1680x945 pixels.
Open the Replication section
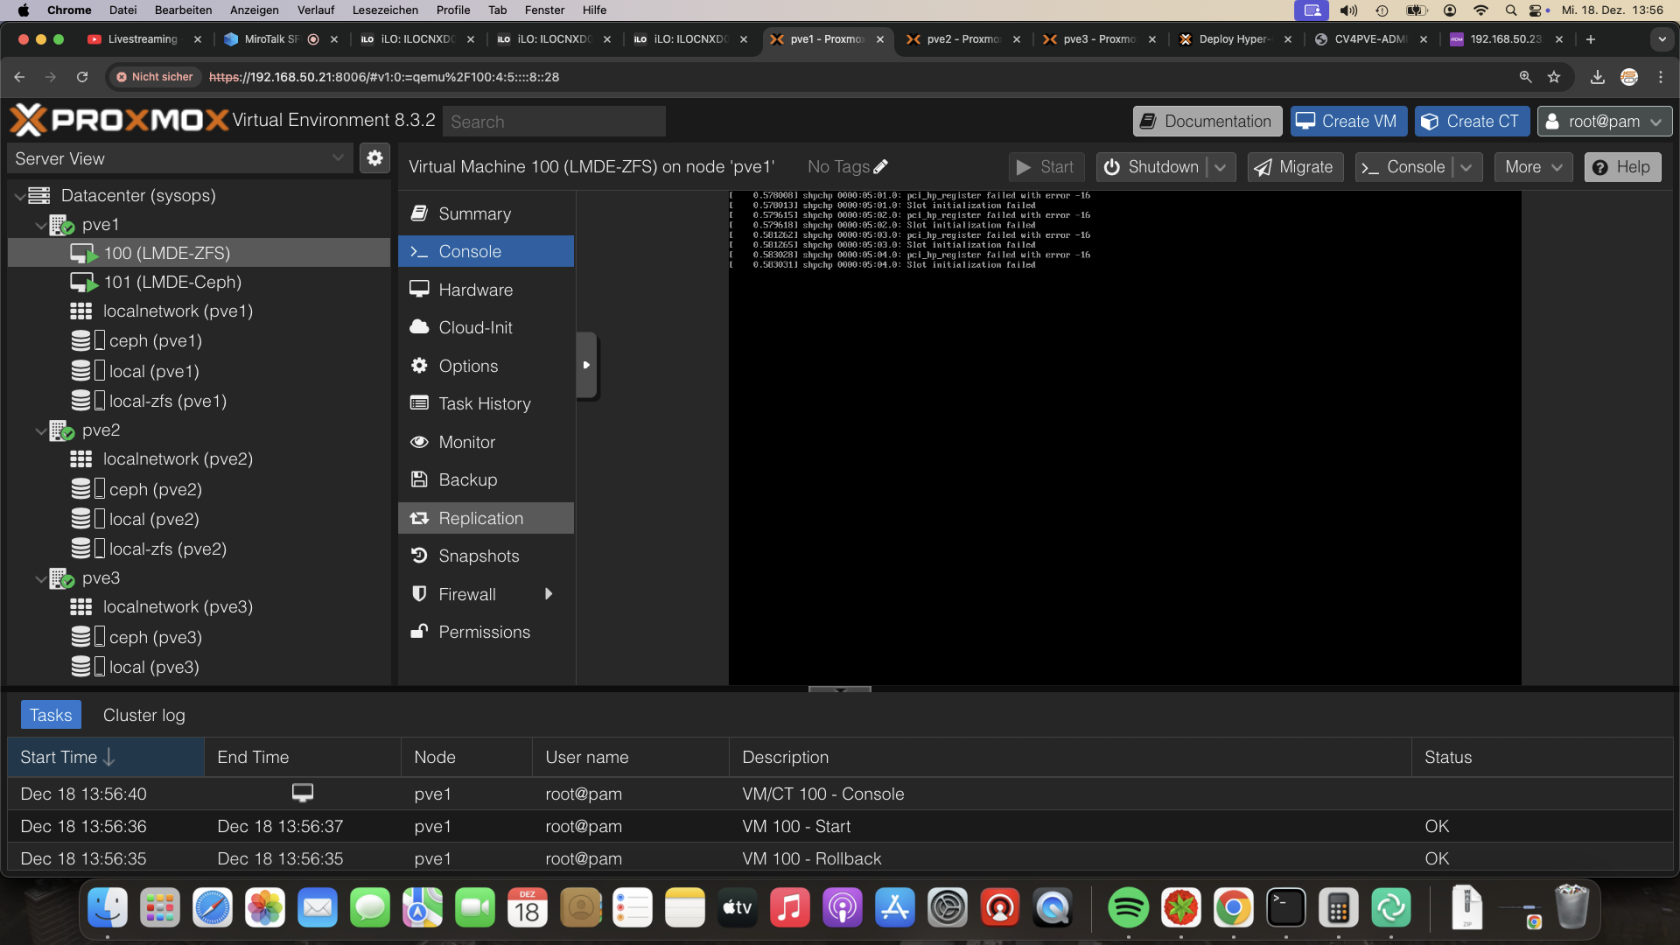click(x=486, y=518)
